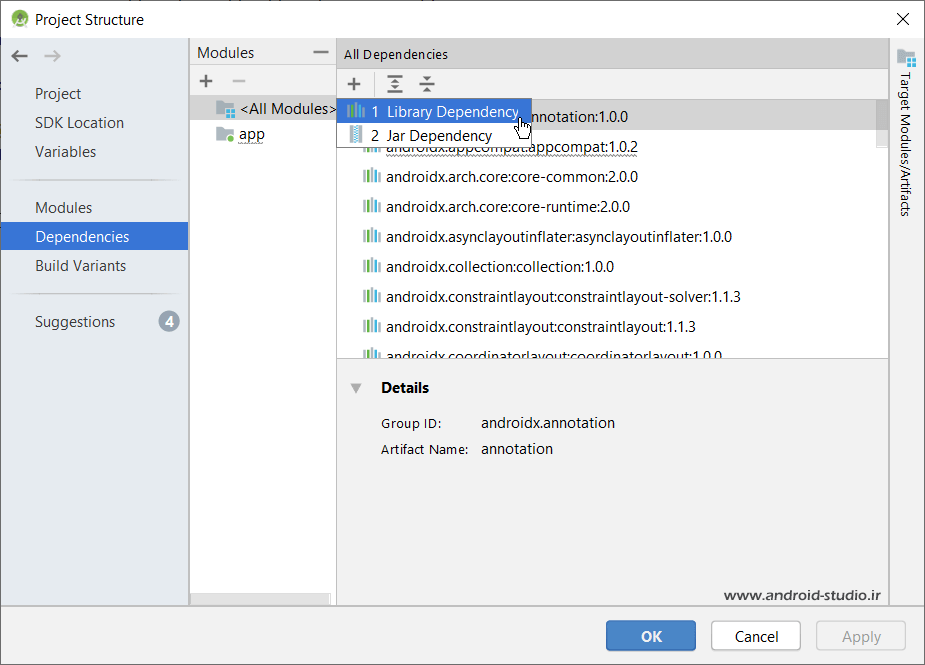Click icon beside asynclayoutinflater:1.0.0 dependency

point(371,236)
